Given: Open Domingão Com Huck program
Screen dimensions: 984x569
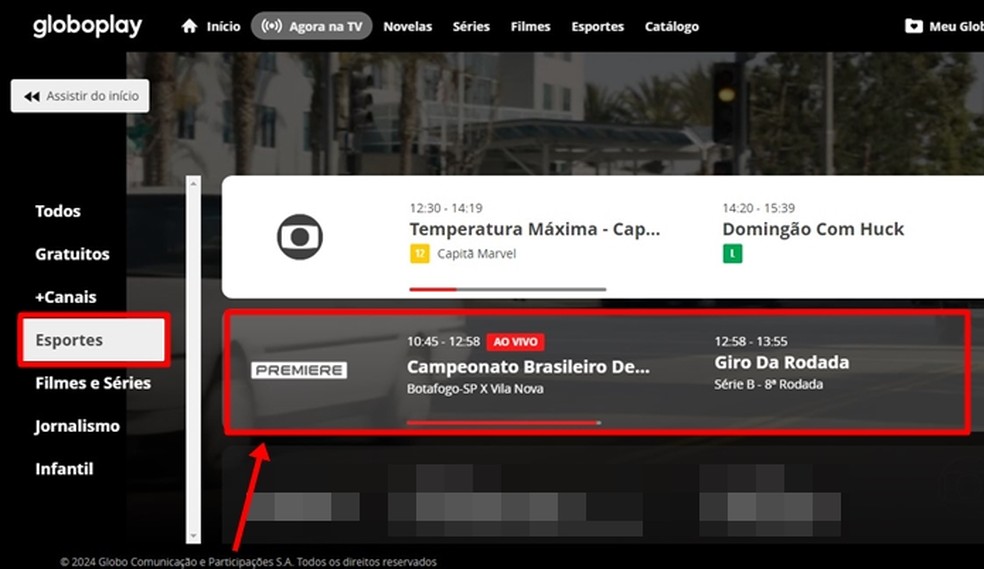Looking at the screenshot, I should click(x=813, y=229).
